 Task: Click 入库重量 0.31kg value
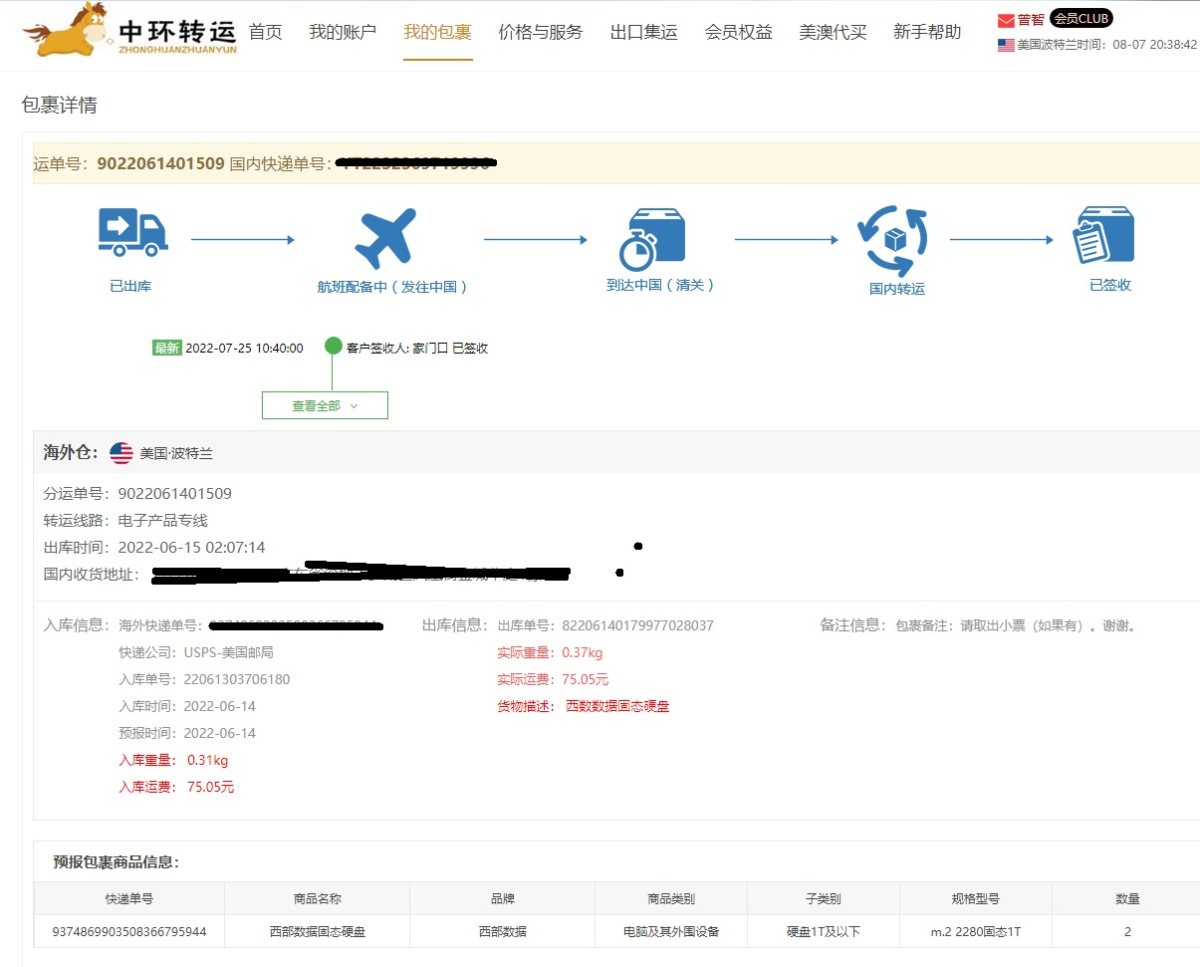click(207, 760)
